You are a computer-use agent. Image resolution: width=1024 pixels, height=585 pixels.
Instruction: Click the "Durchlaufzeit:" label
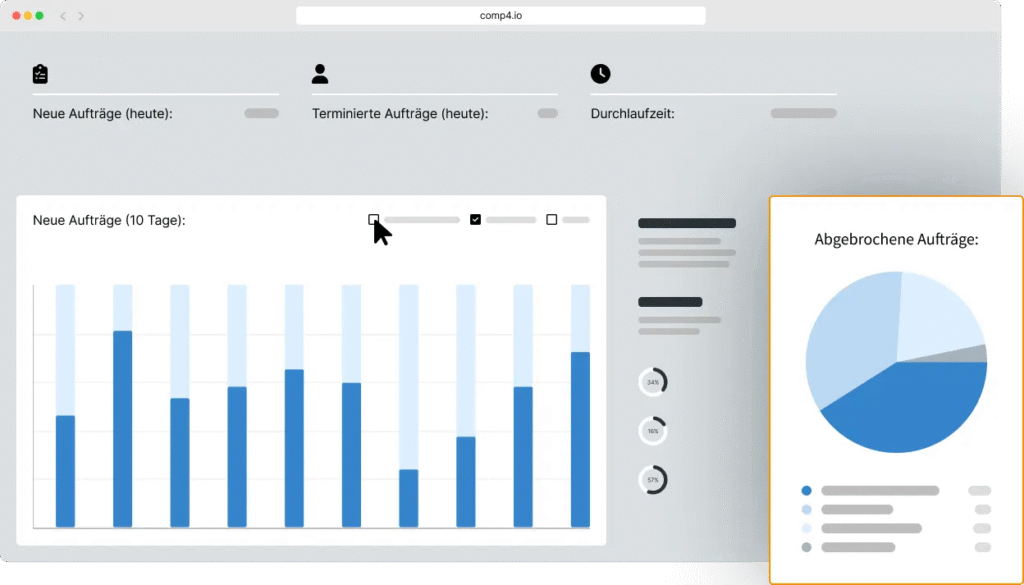pos(633,114)
